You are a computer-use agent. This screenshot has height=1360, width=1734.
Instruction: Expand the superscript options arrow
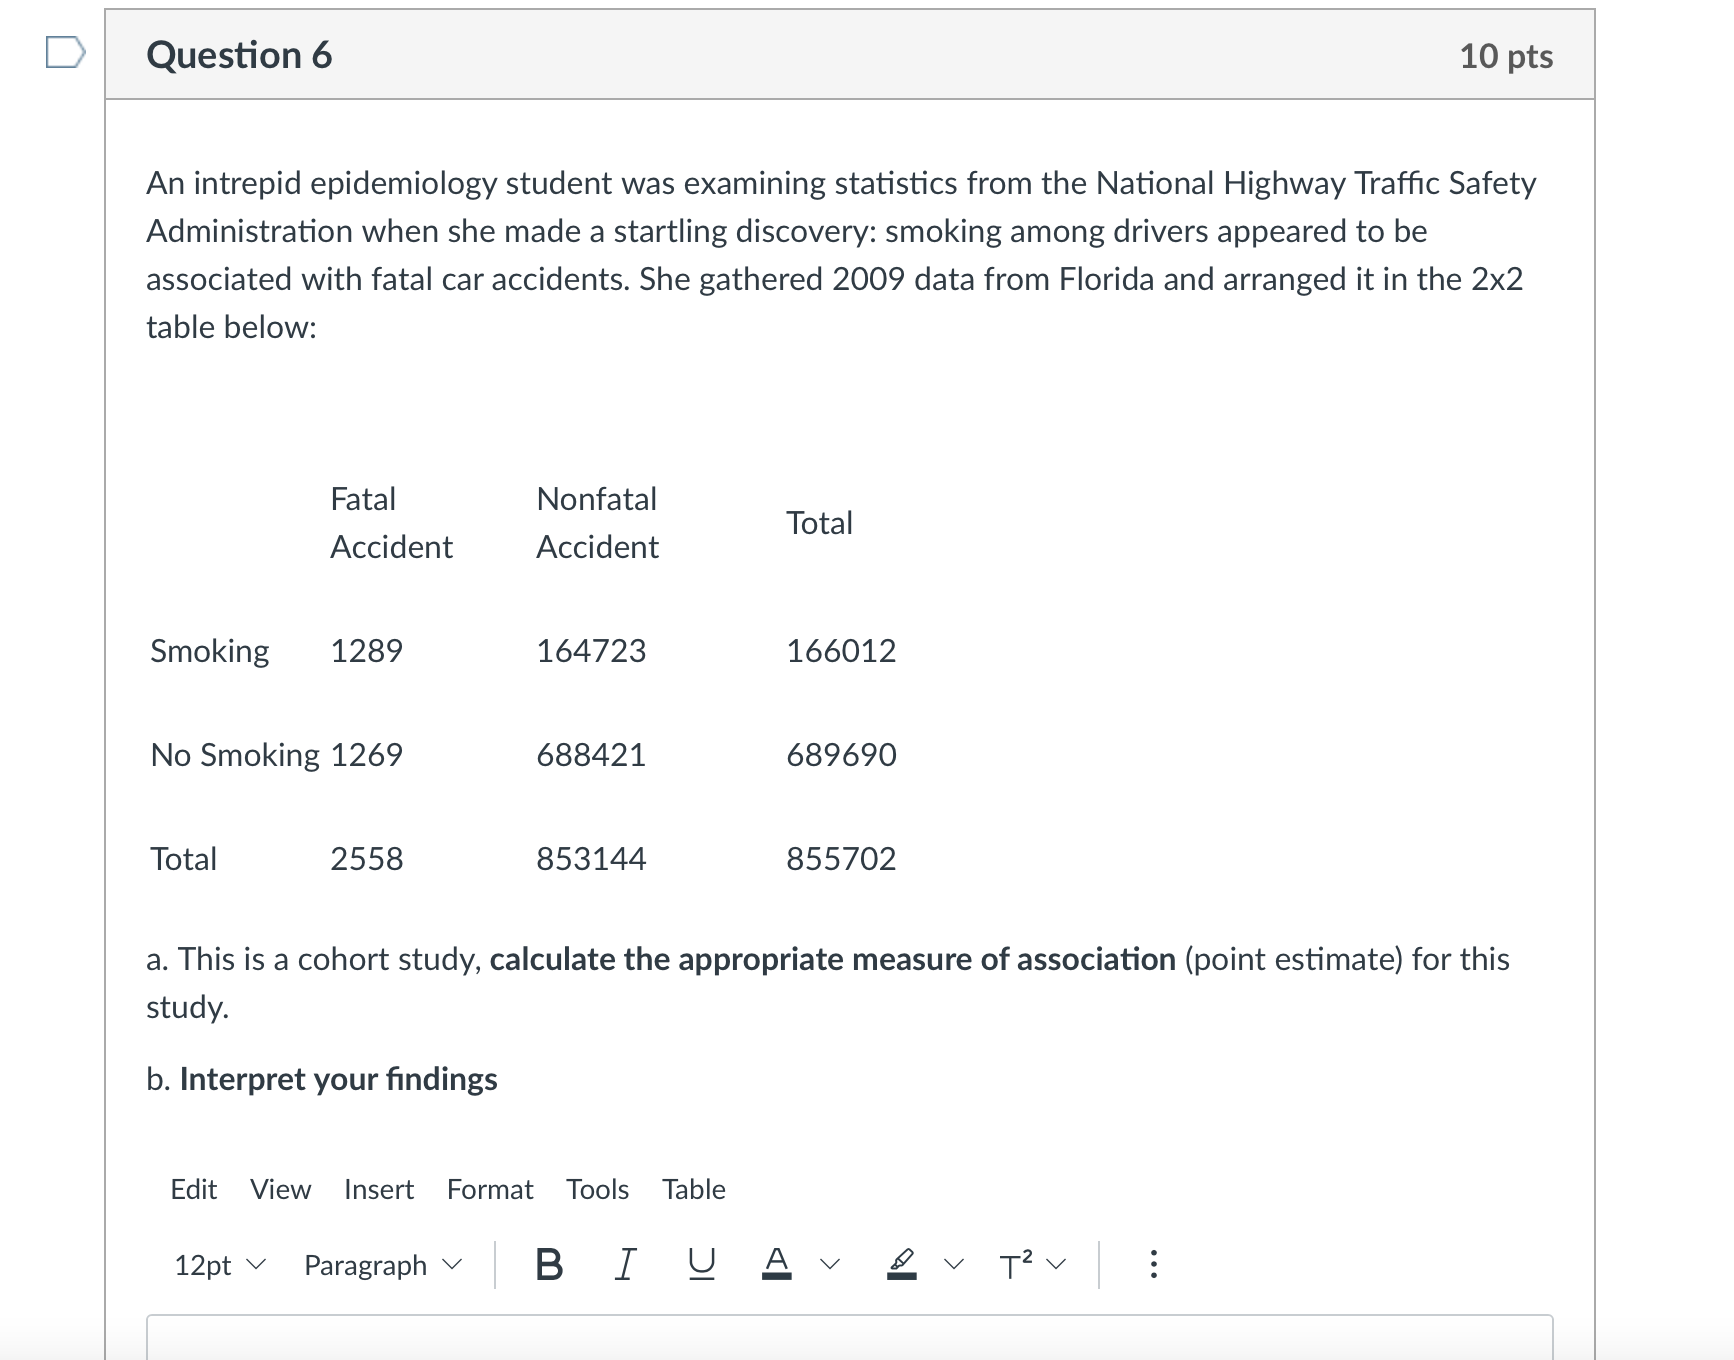1056,1265
